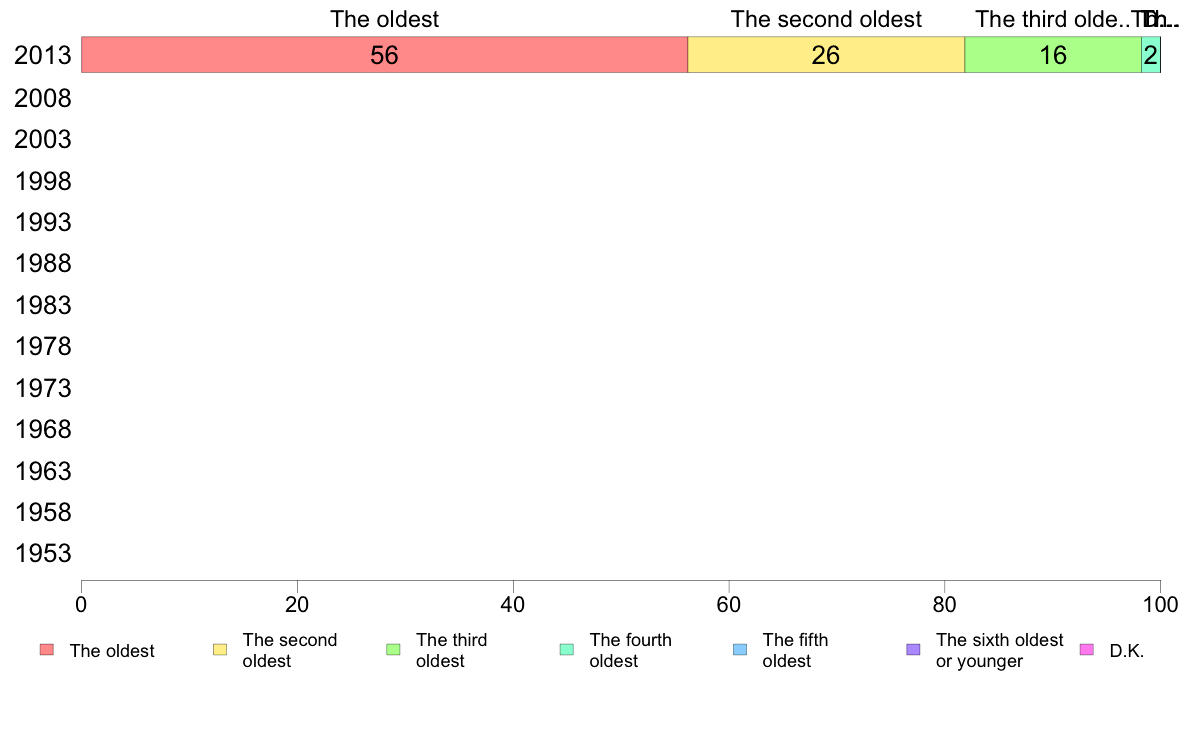
Task: Click the 2013 year label
Action: pos(42,55)
